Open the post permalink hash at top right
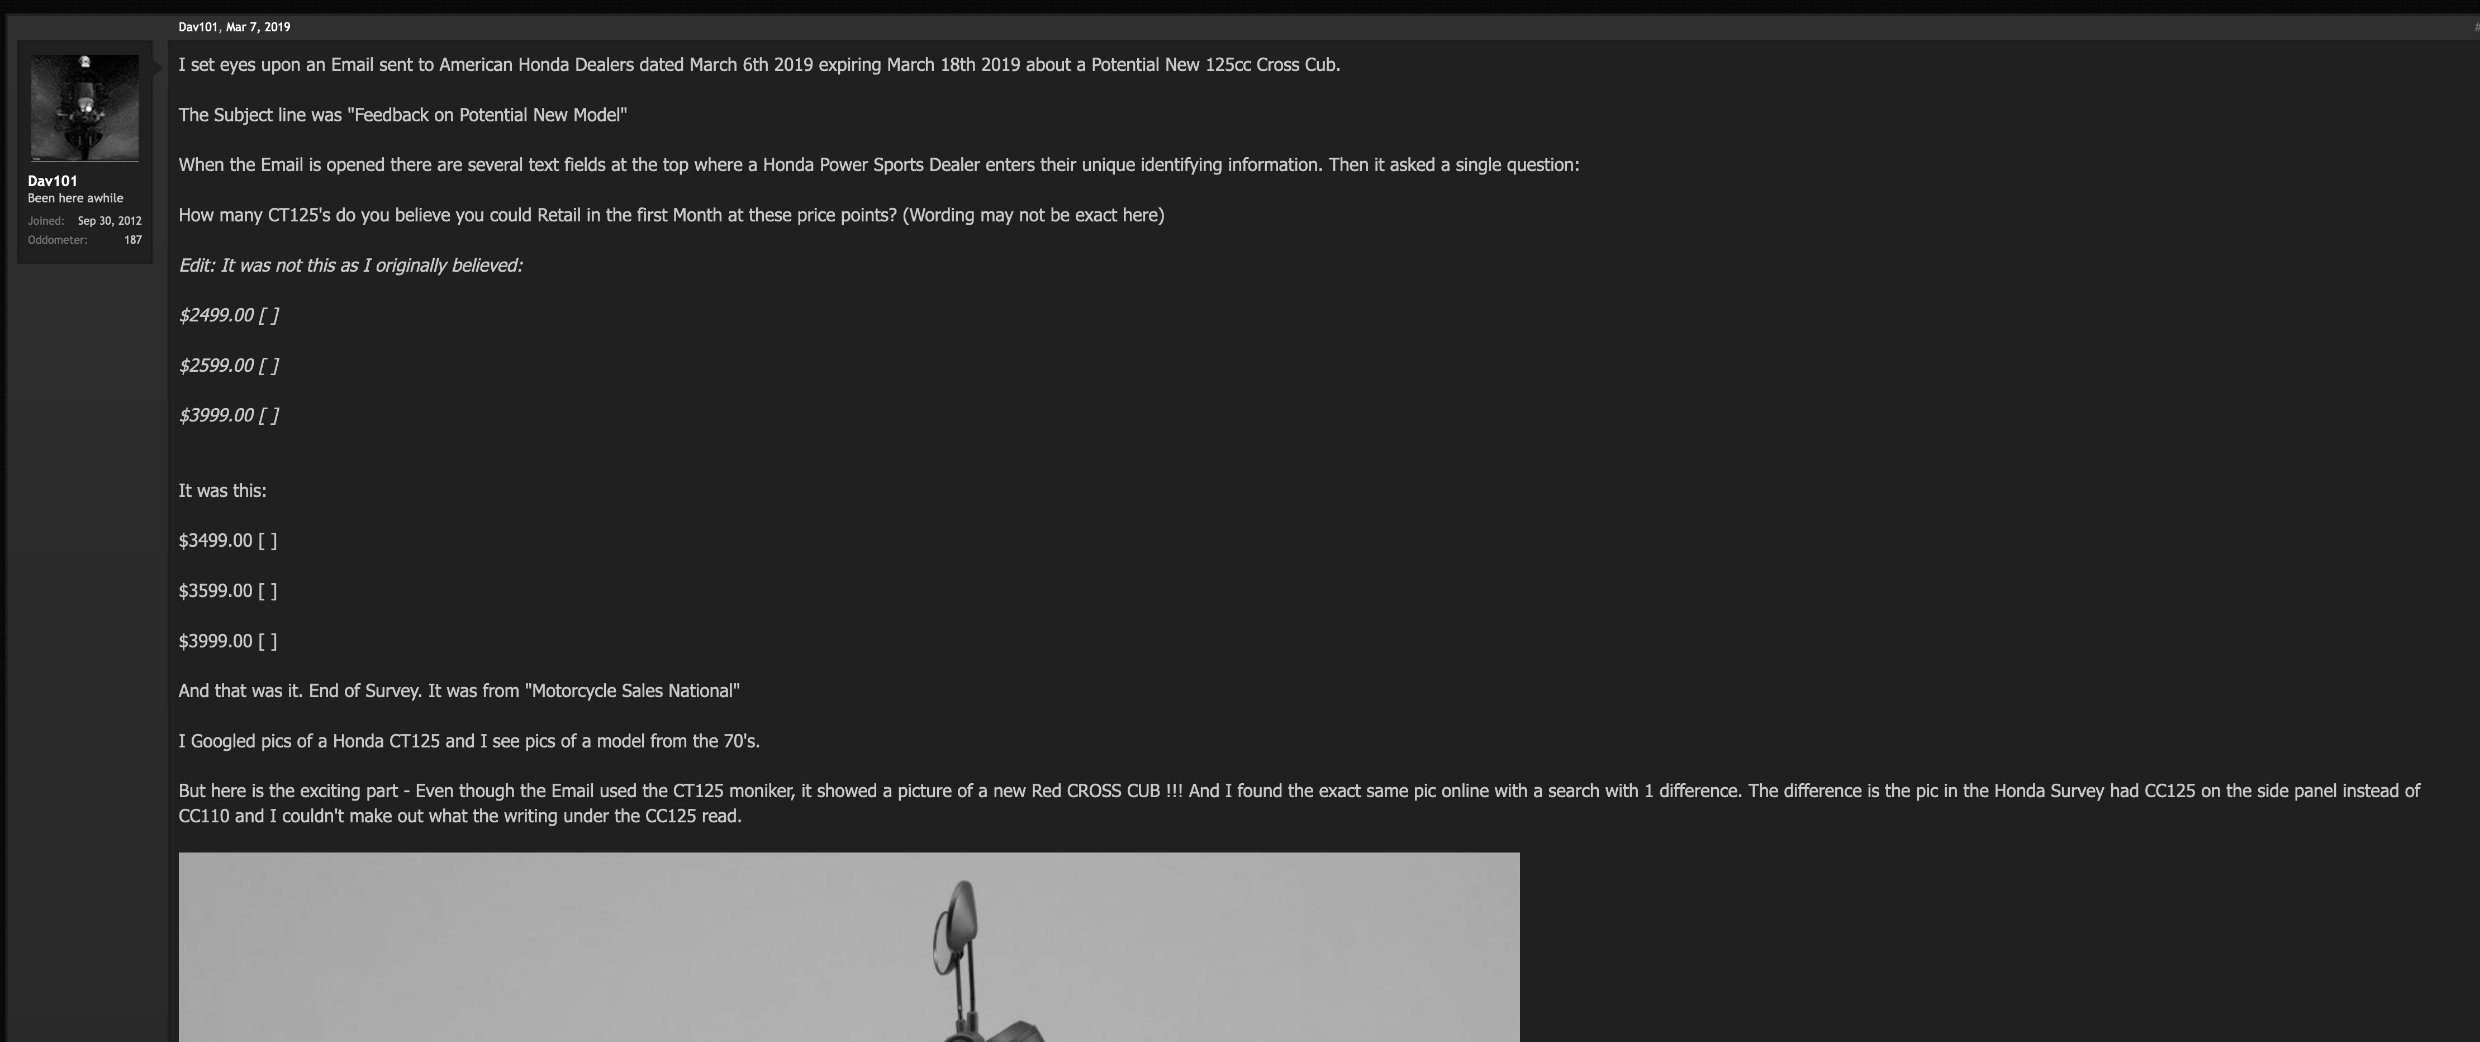The image size is (2480, 1042). [x=2476, y=27]
